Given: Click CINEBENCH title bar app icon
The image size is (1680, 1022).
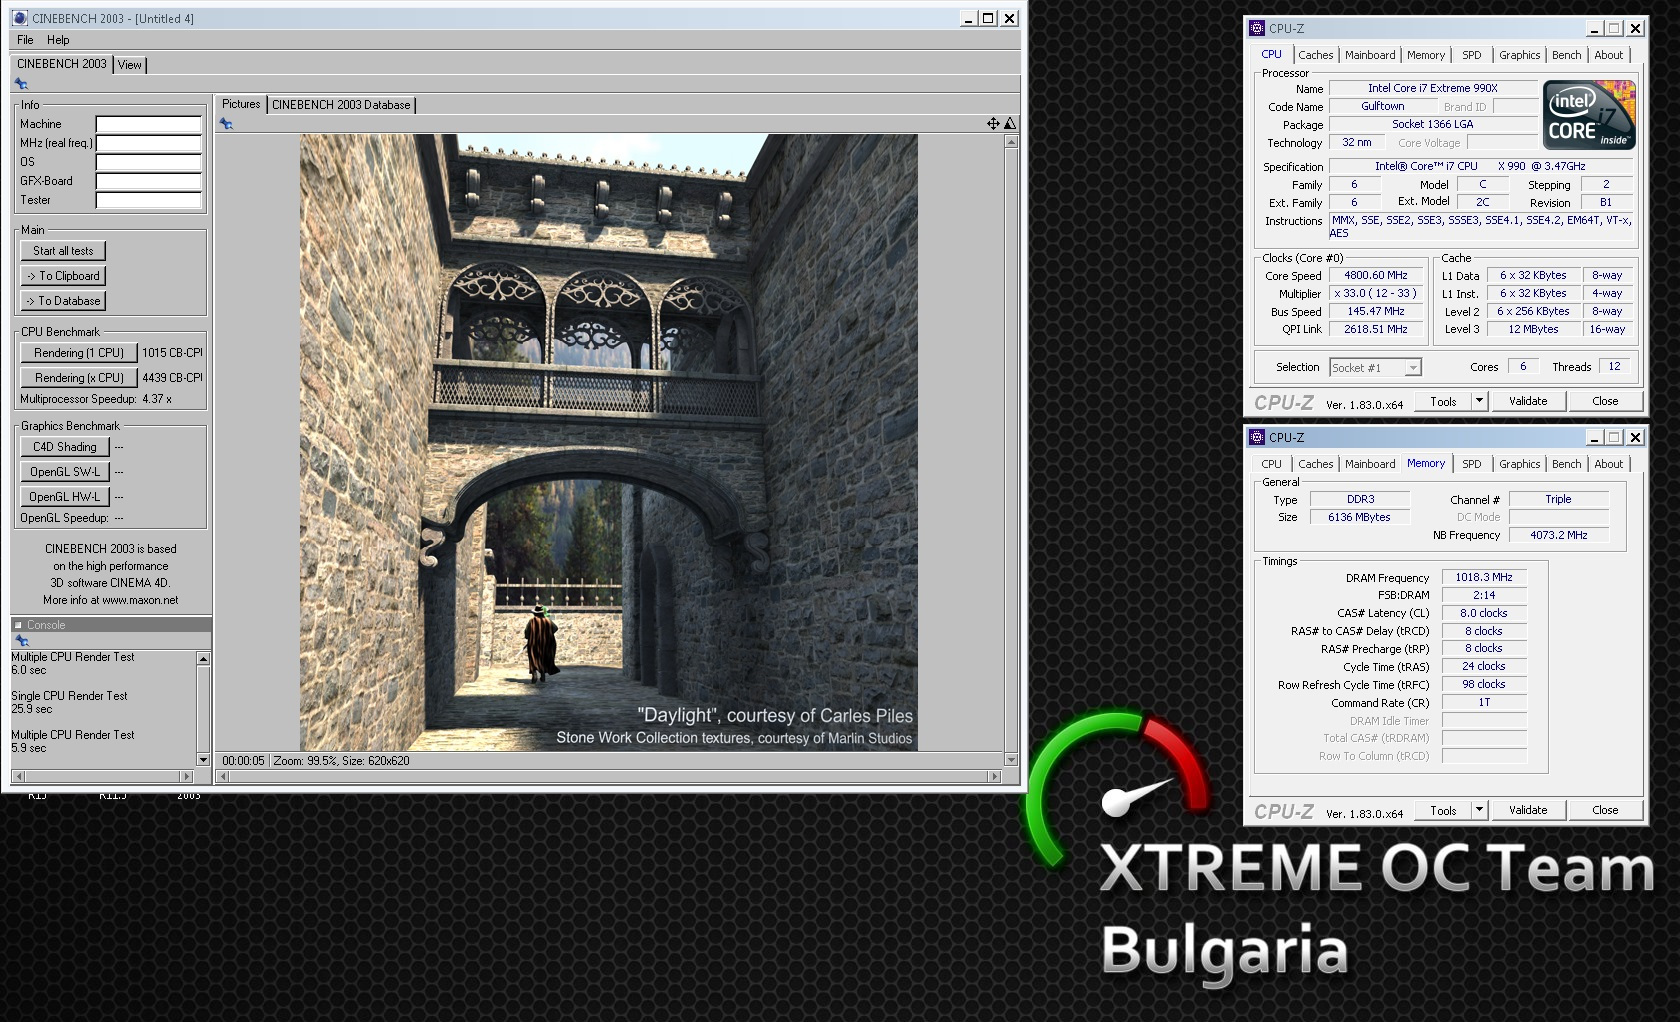Looking at the screenshot, I should pos(19,18).
